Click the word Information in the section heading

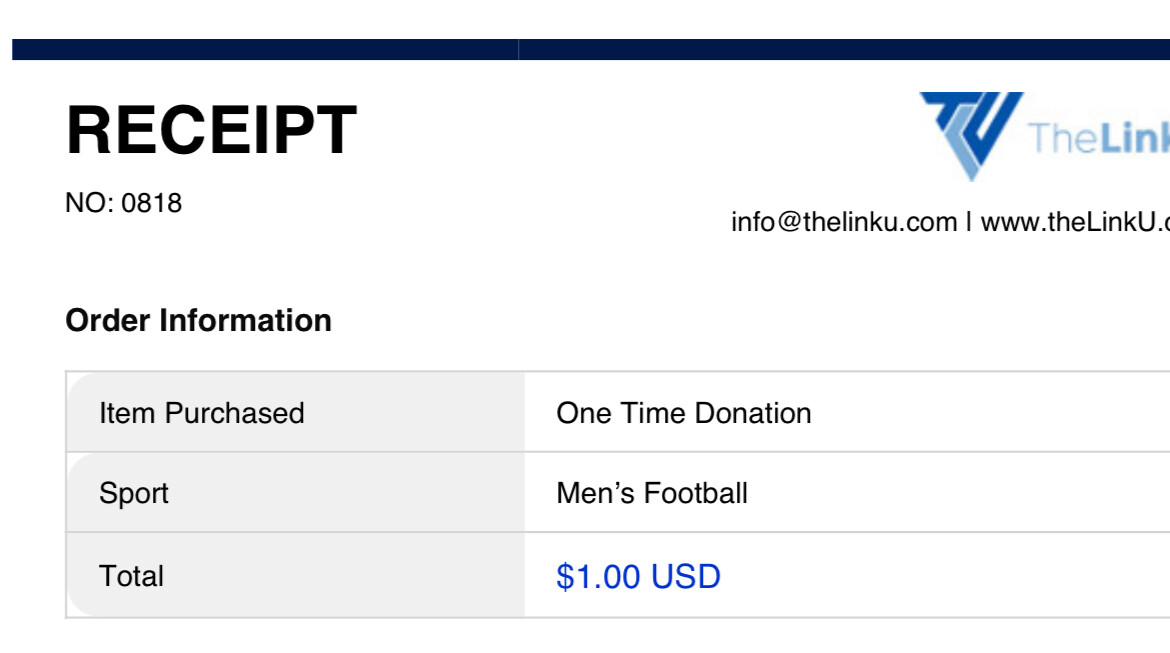click(x=245, y=320)
